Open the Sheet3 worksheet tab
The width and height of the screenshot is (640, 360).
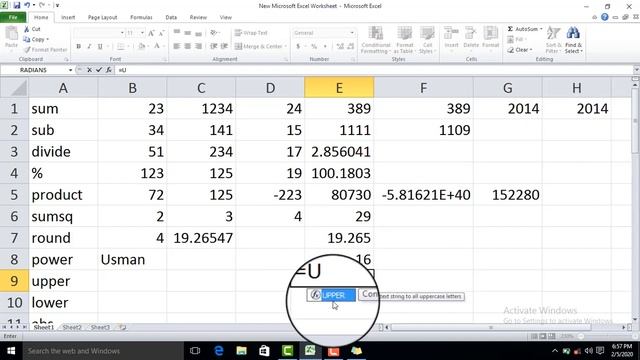100,327
